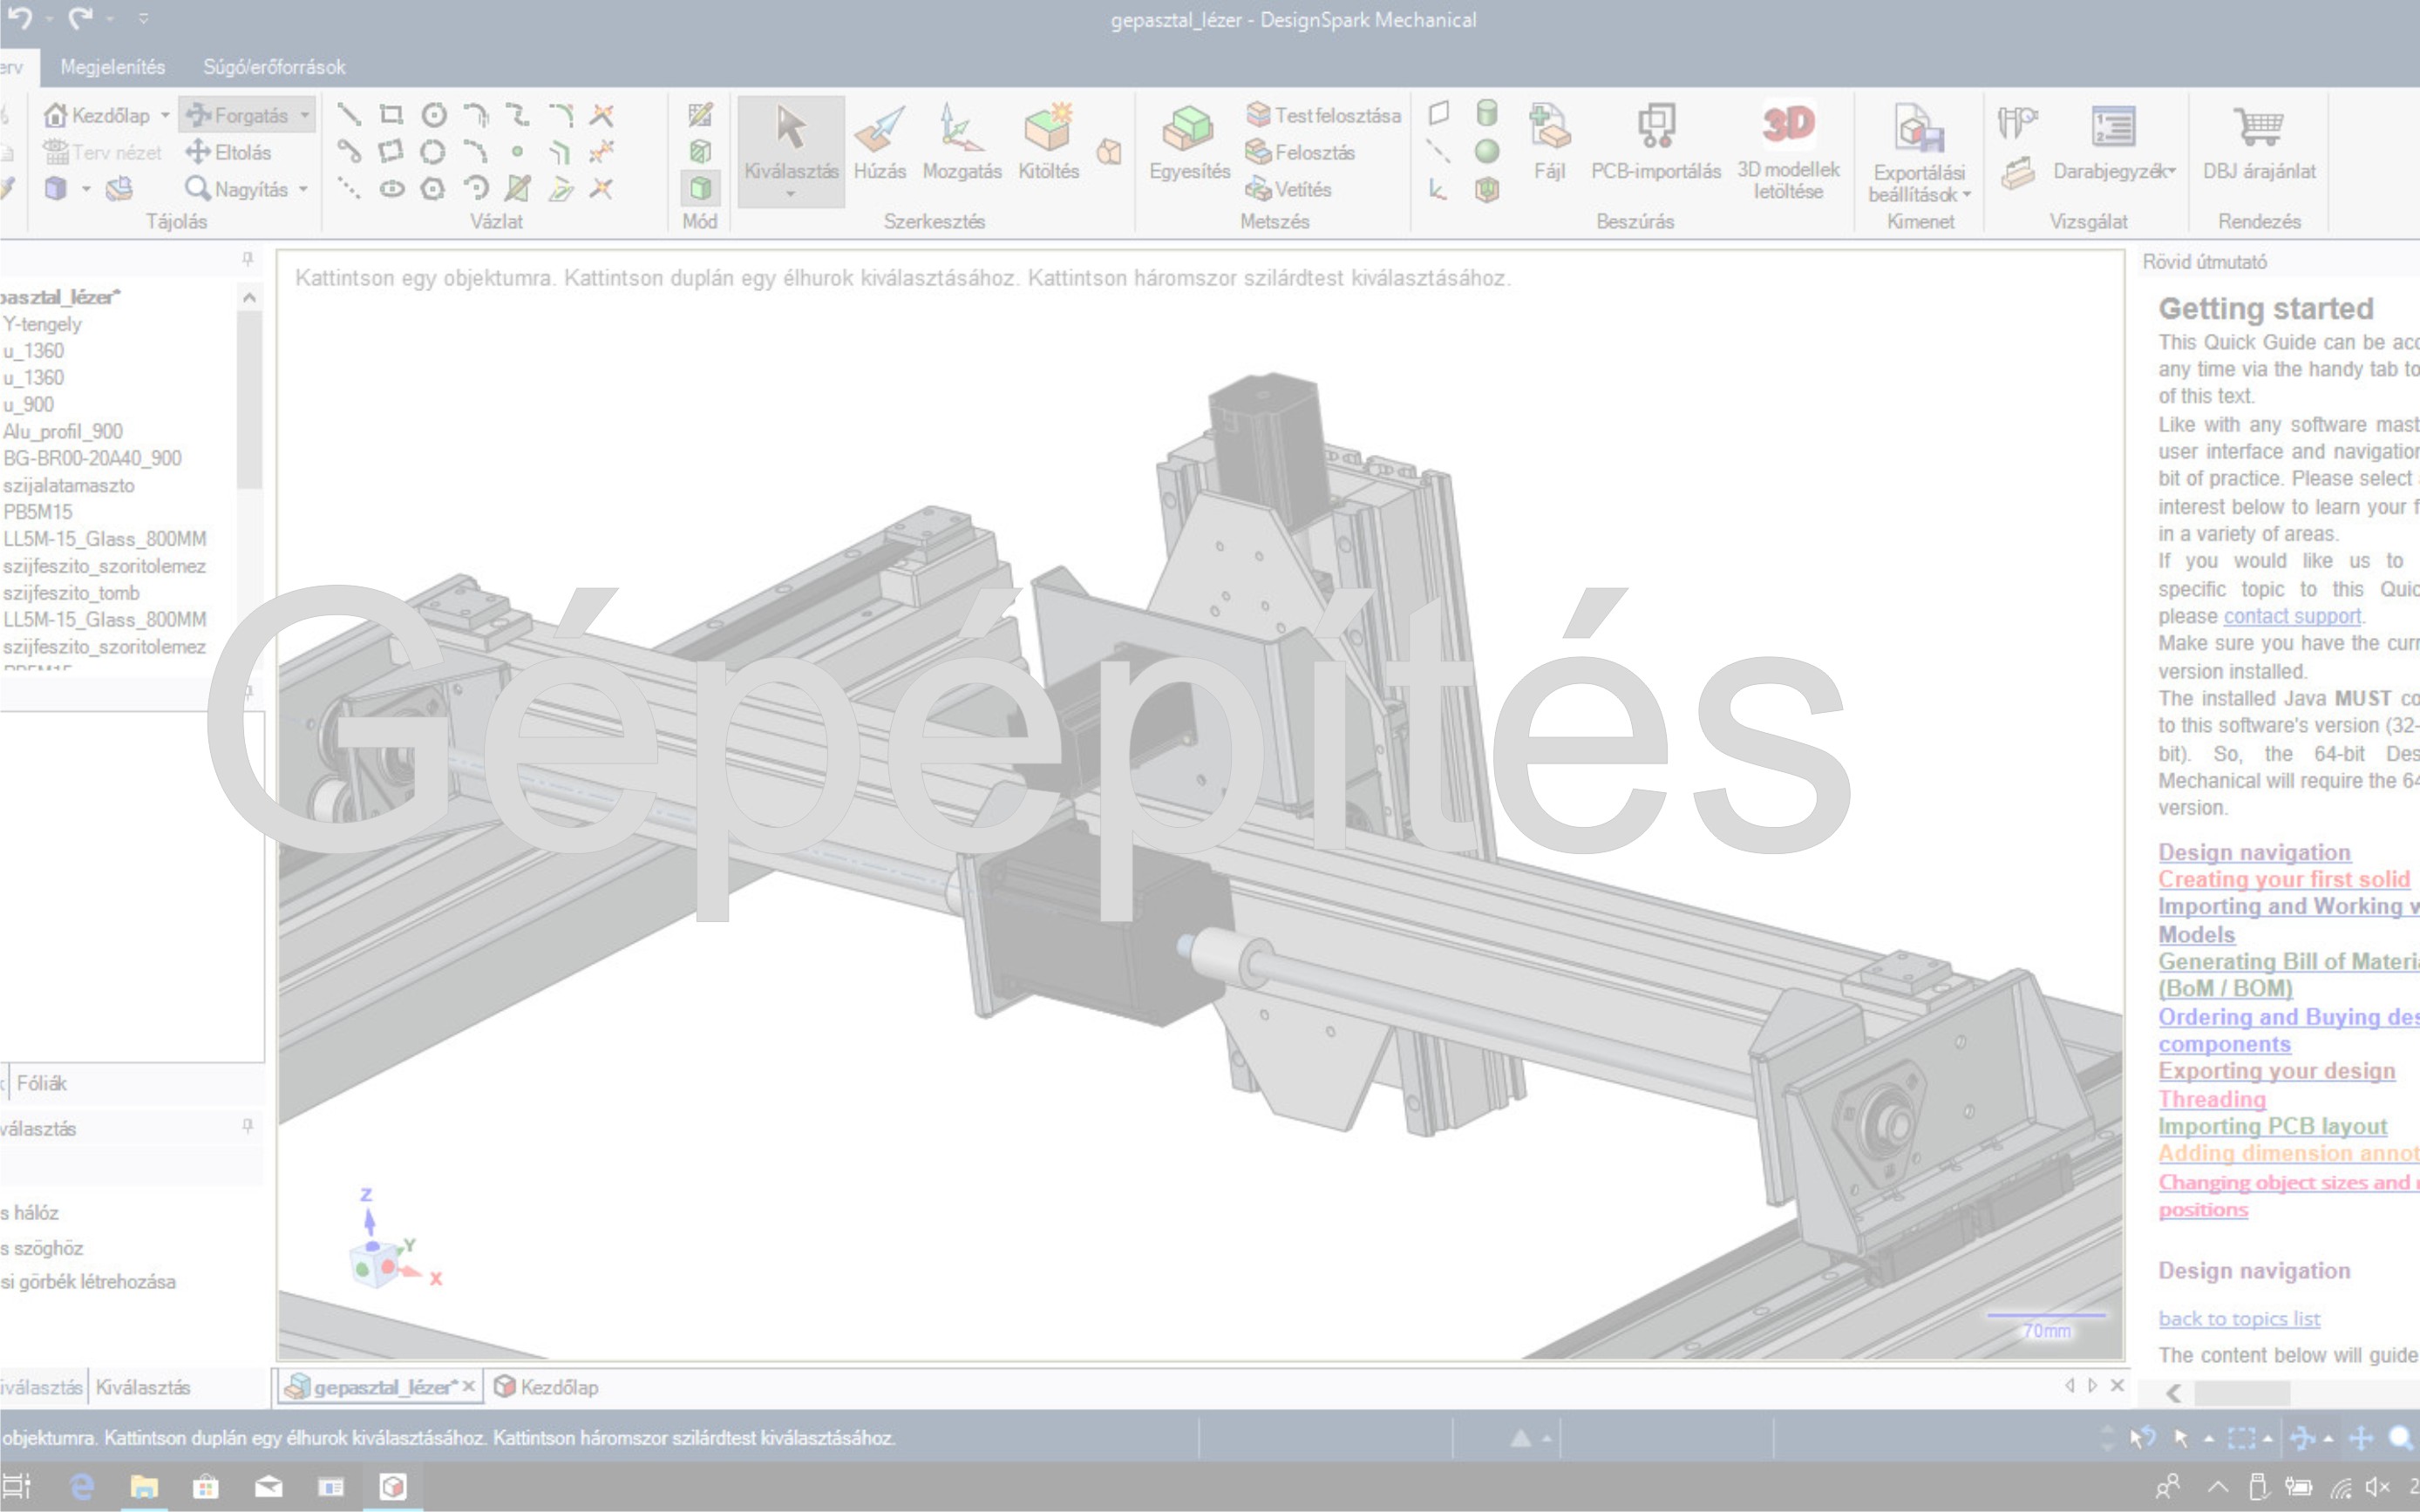
Task: Open the Design navigation topic link
Action: pos(2254,852)
